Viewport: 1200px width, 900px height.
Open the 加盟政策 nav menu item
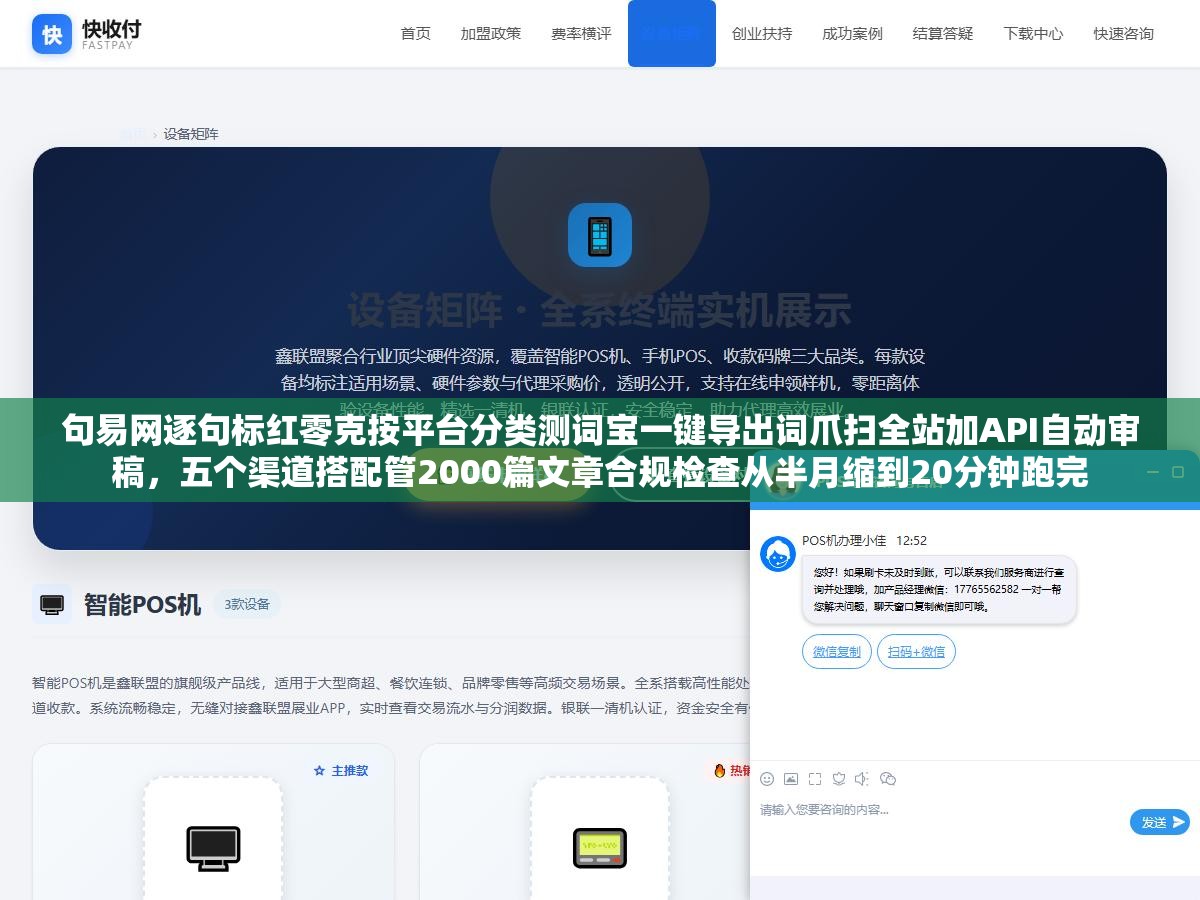pyautogui.click(x=491, y=33)
